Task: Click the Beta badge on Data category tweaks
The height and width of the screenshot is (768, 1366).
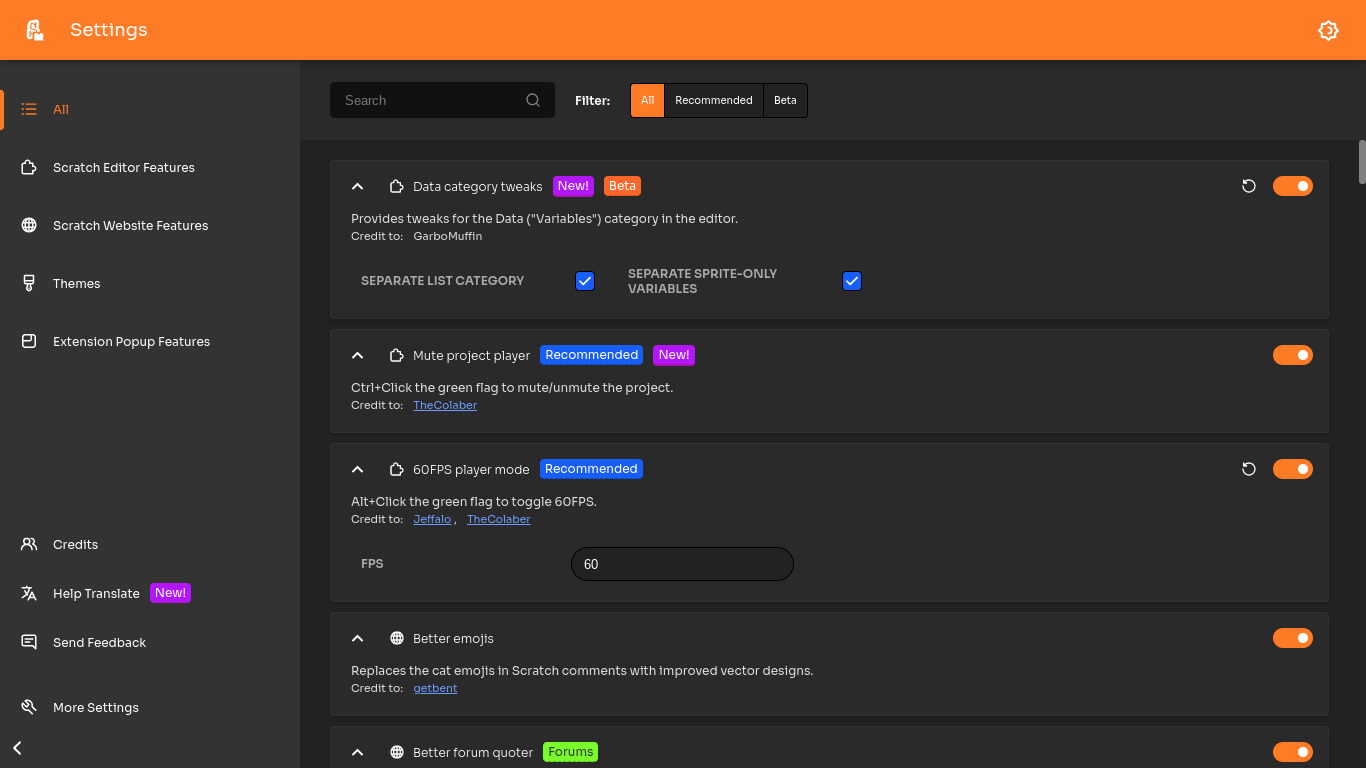Action: pyautogui.click(x=622, y=186)
